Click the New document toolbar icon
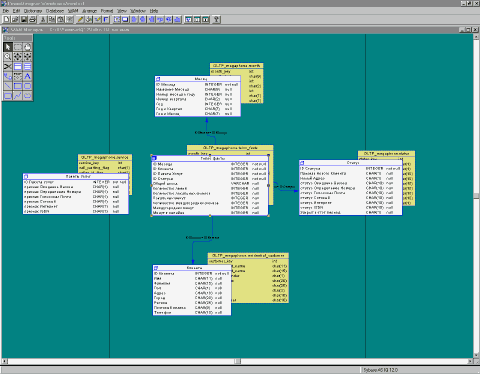 pos(6,20)
